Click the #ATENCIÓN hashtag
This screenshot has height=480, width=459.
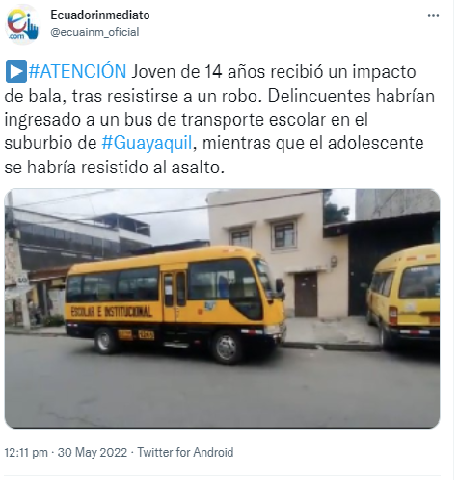(77, 71)
